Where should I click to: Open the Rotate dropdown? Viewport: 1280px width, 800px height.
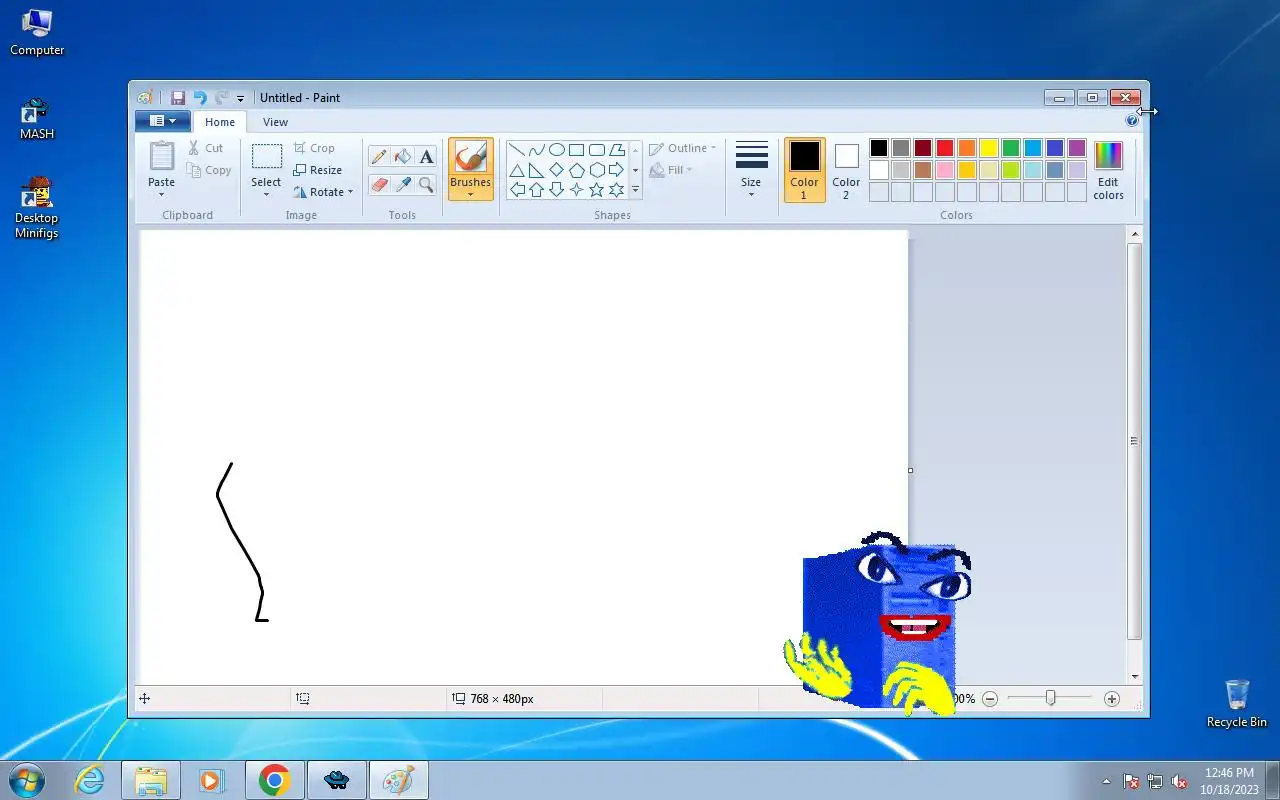(x=323, y=192)
